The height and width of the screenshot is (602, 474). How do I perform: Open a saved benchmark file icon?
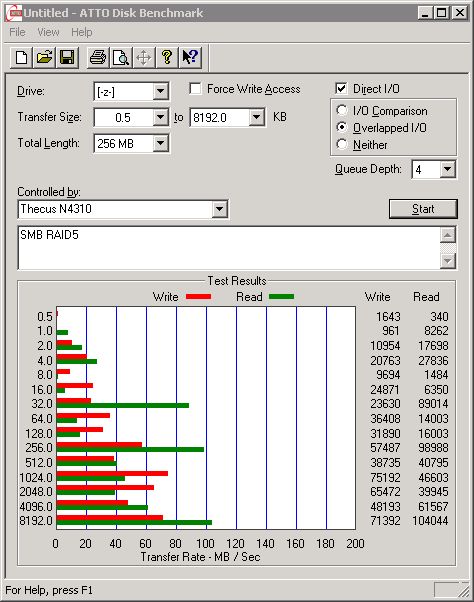44,58
